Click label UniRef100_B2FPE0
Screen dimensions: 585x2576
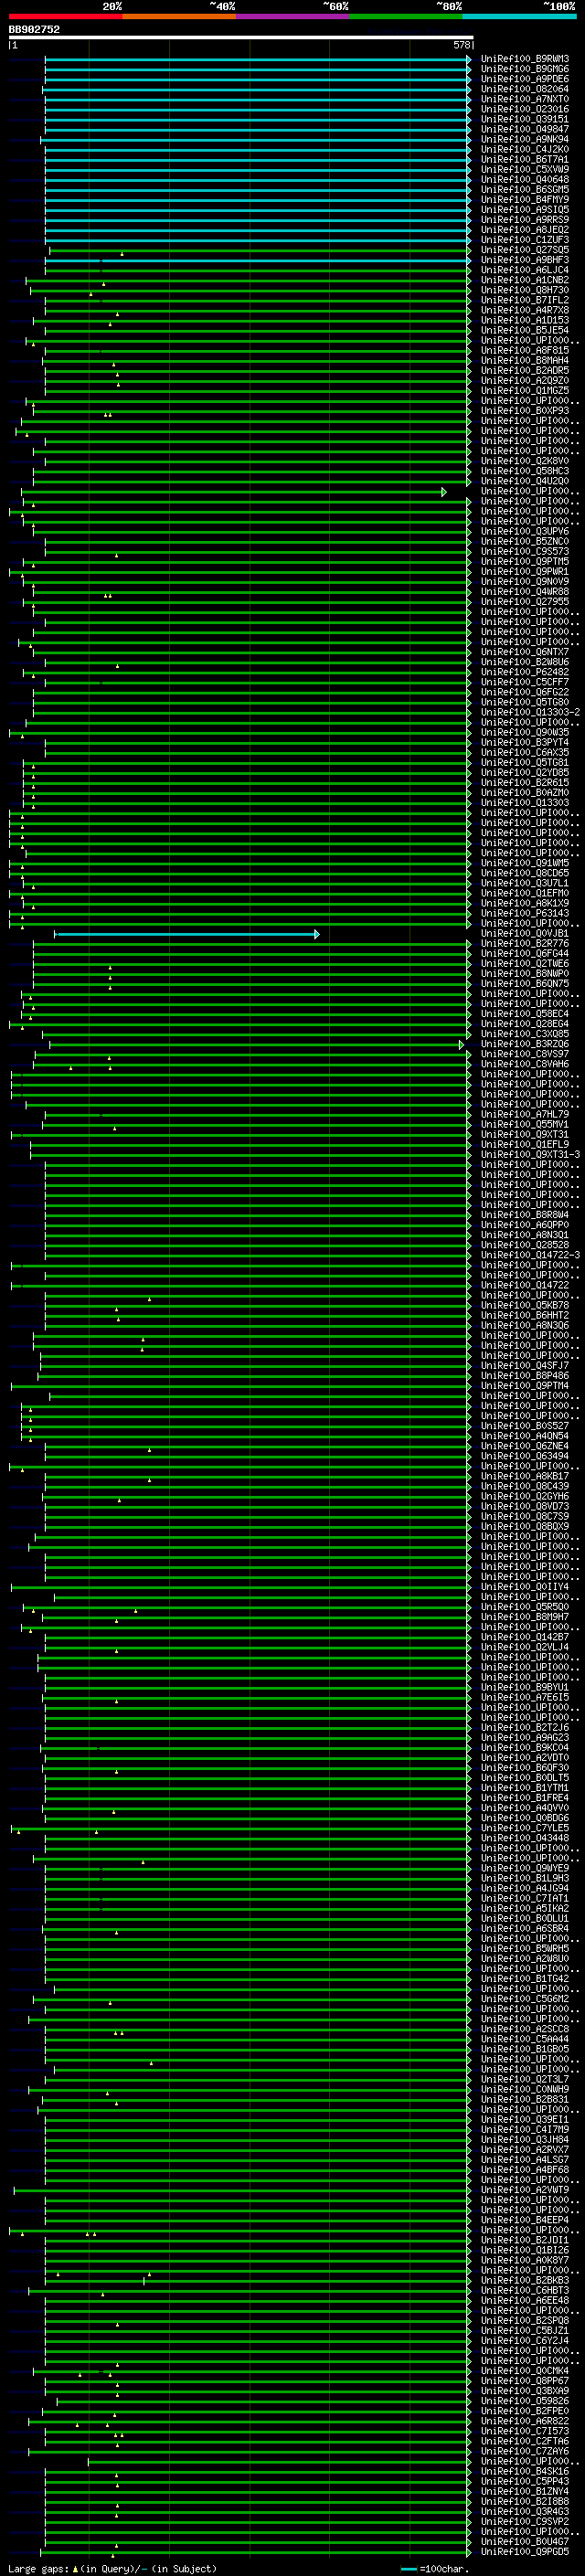click(x=525, y=2410)
